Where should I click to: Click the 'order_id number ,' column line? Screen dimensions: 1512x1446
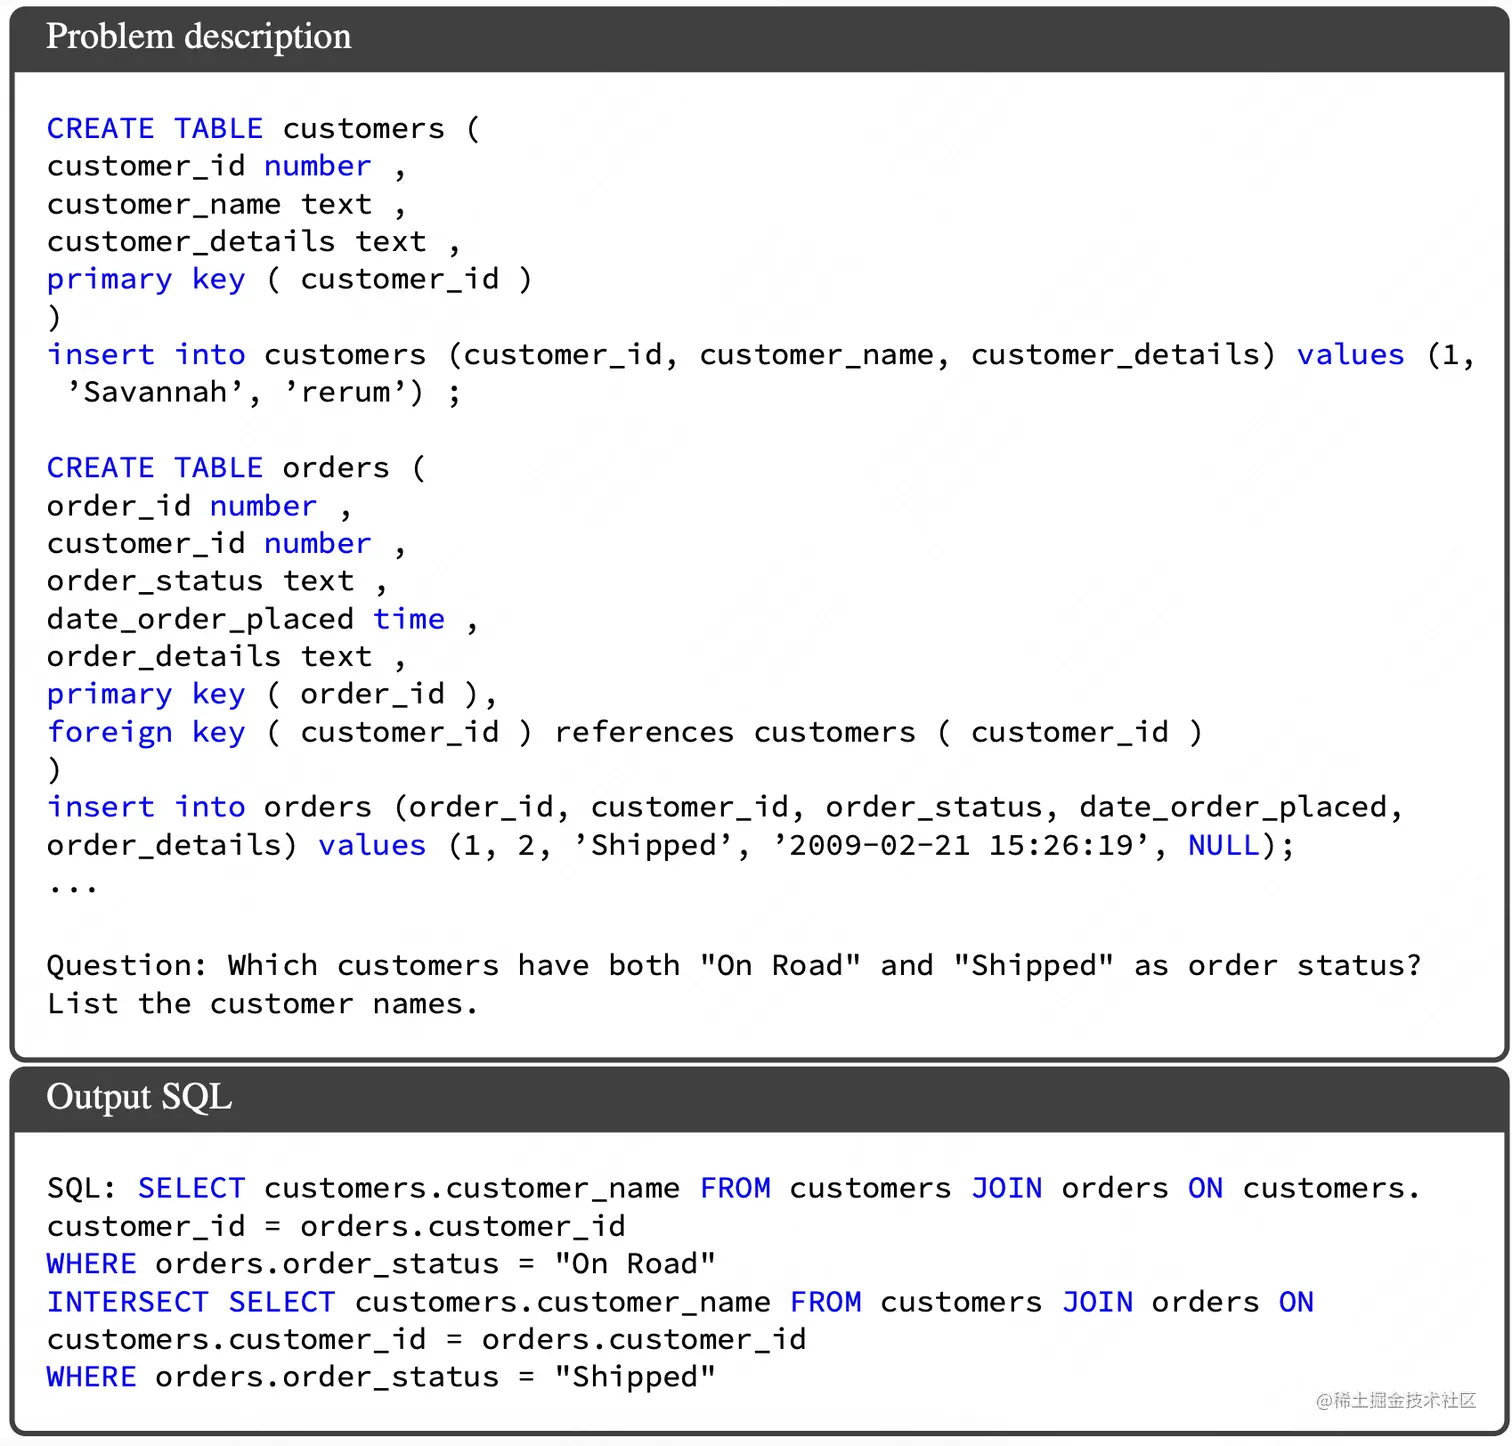[199, 507]
